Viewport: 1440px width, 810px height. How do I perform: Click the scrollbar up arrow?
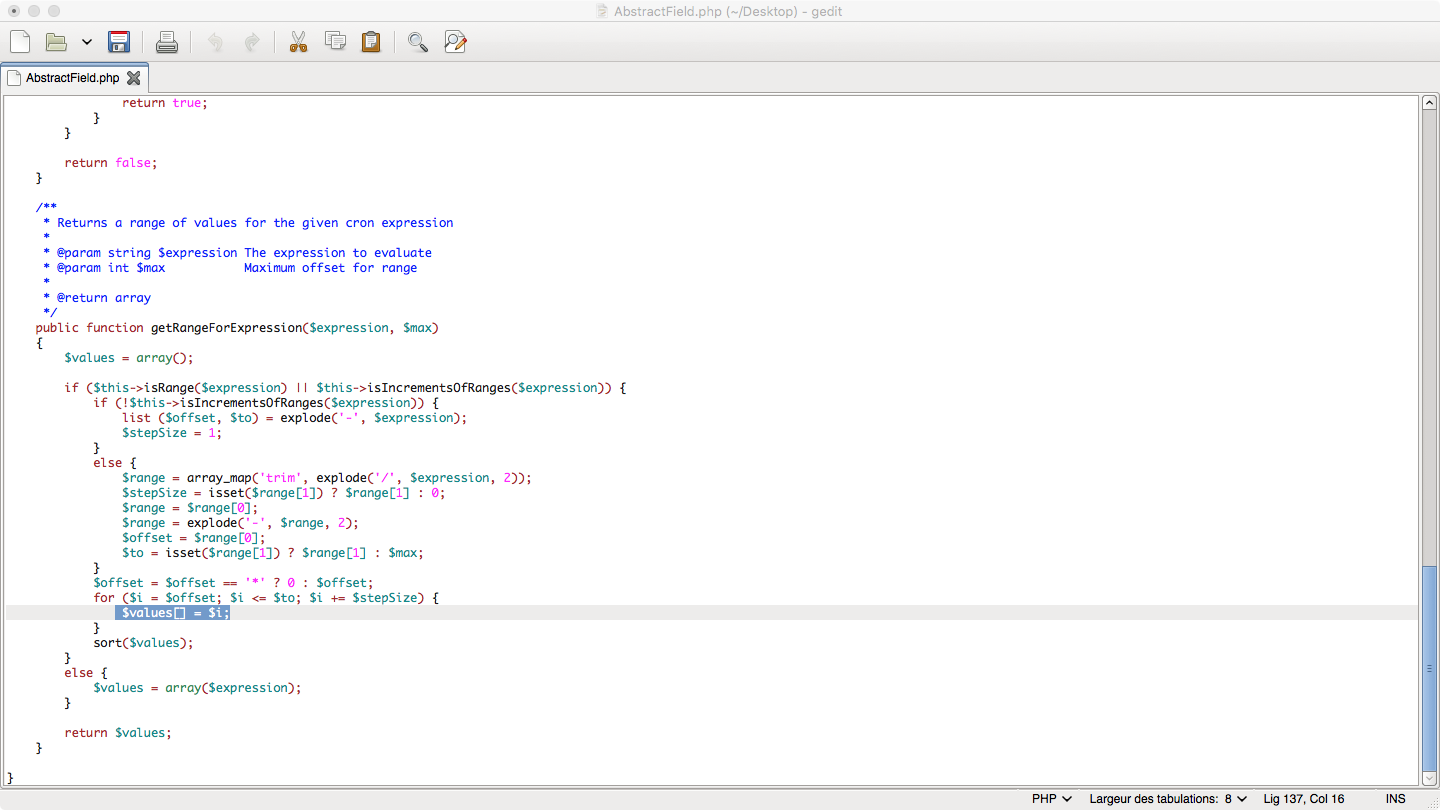point(1429,103)
